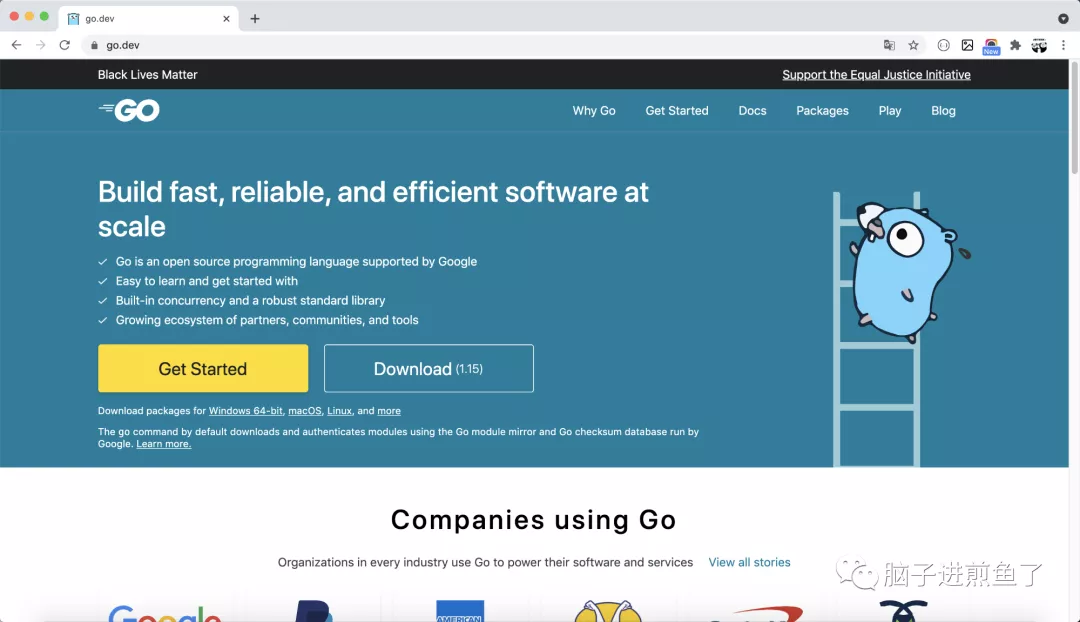Viewport: 1080px width, 622px height.
Task: Click the circular extension icon beside star
Action: (x=944, y=45)
